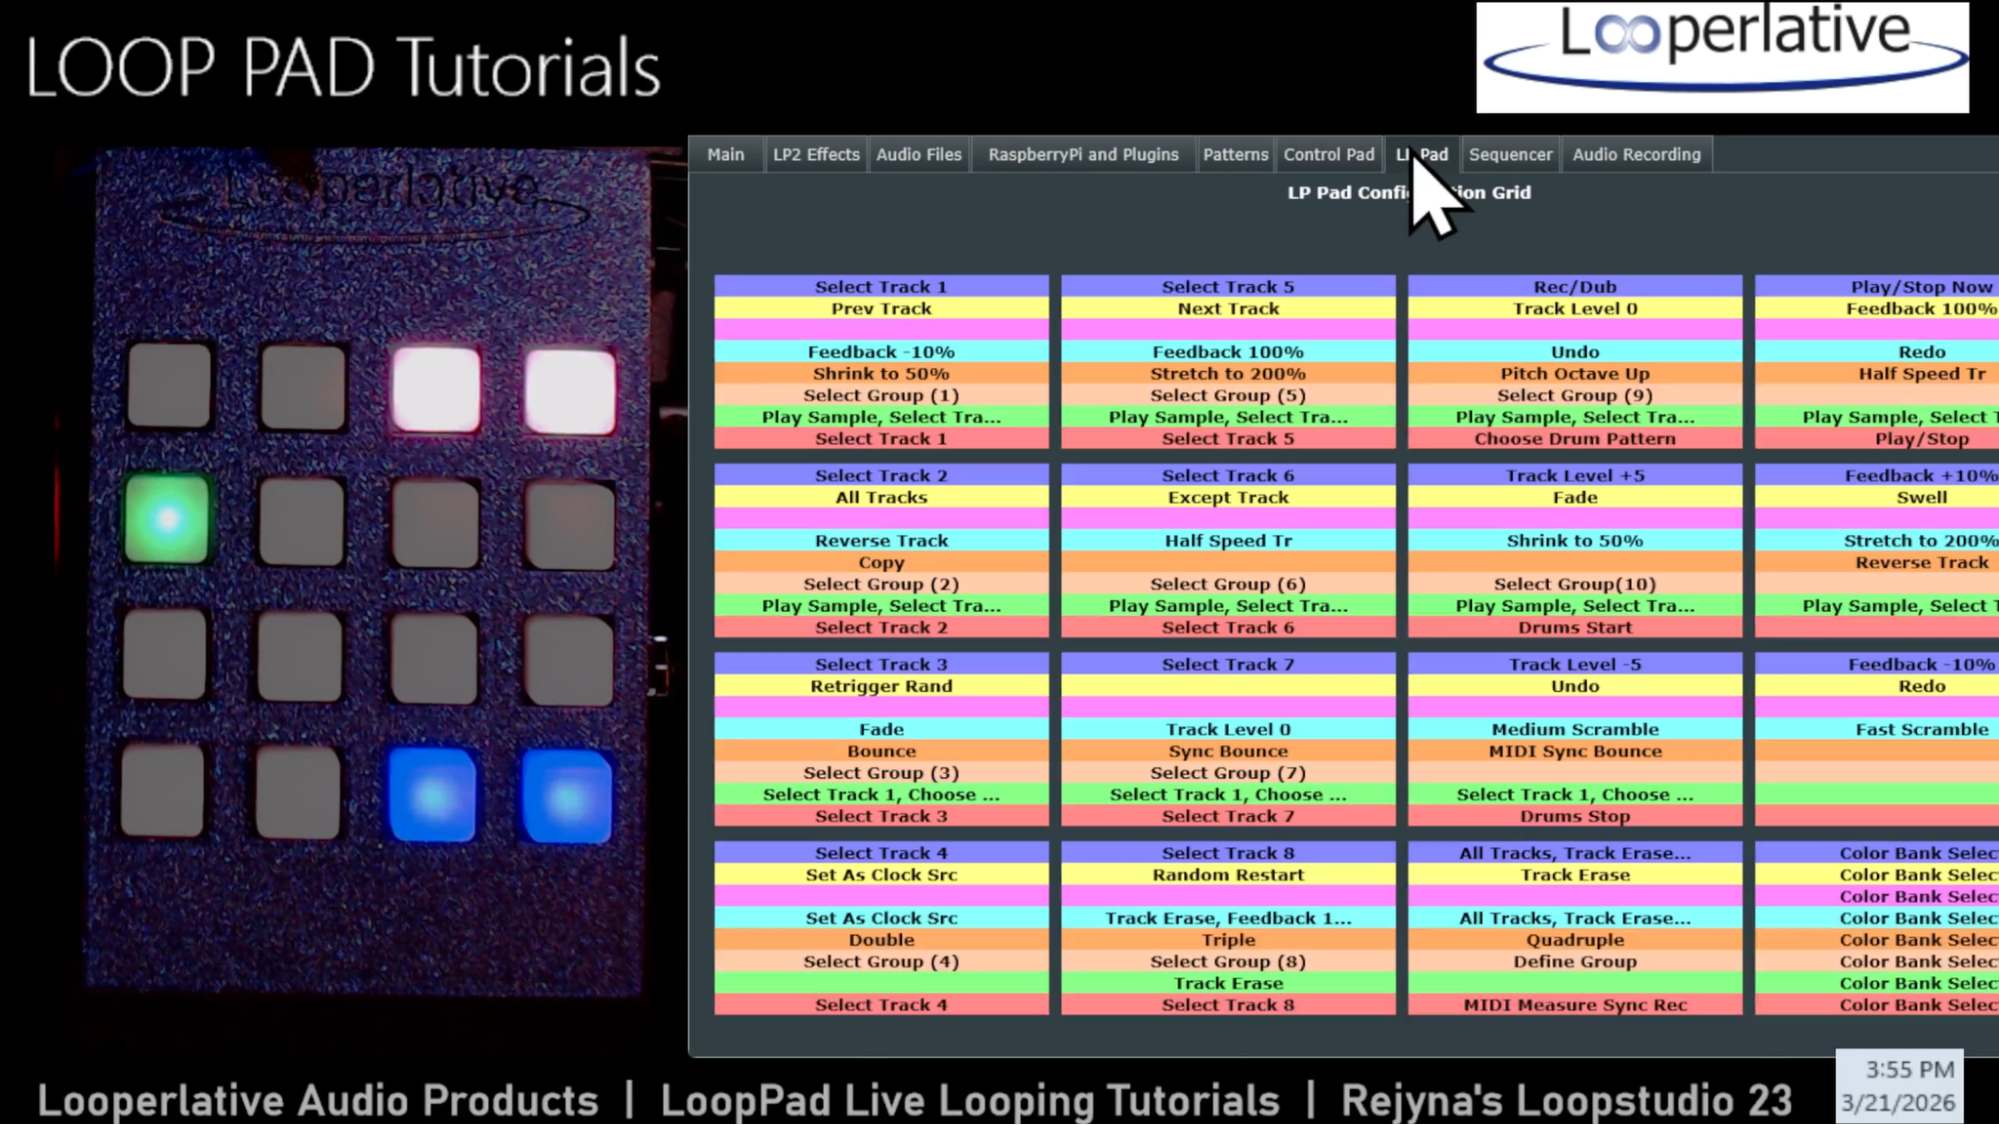
Task: Click the Select Group (3) cell
Action: [881, 773]
